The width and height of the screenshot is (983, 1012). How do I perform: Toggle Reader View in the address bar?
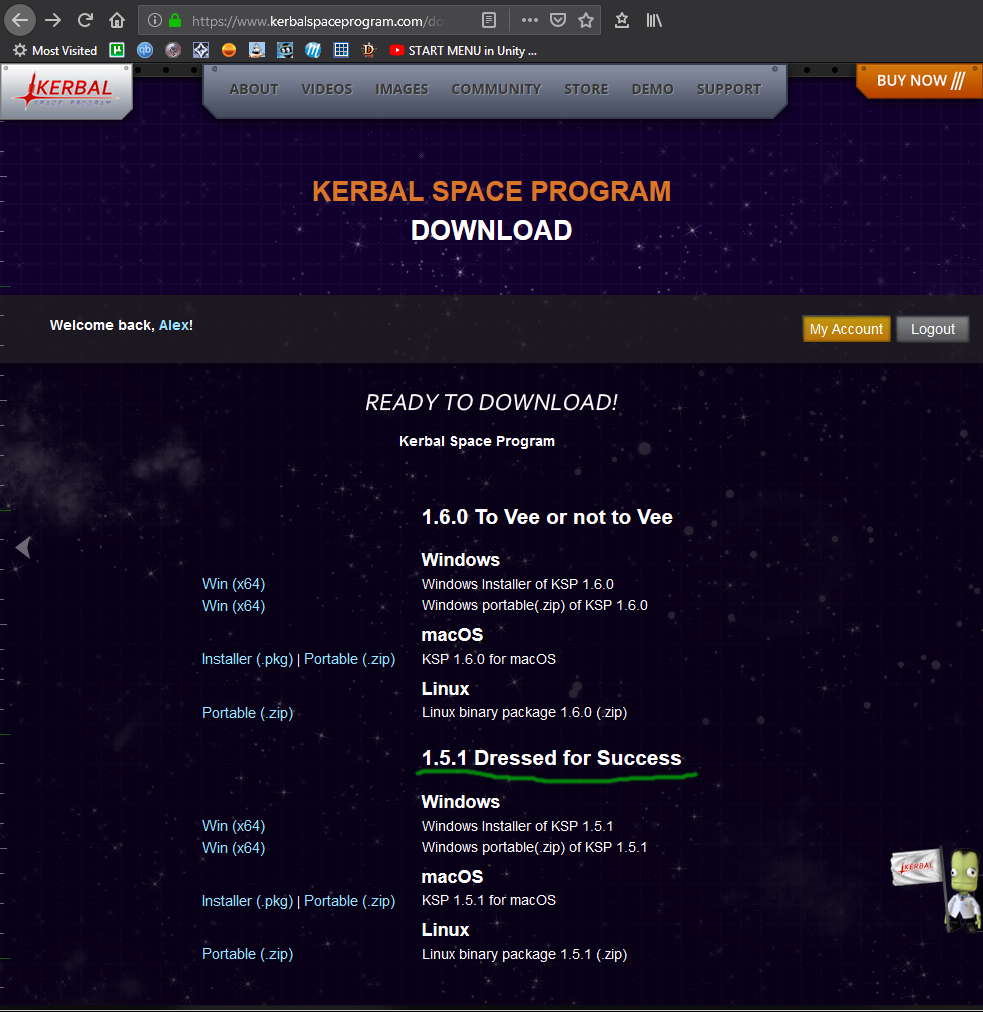488,20
